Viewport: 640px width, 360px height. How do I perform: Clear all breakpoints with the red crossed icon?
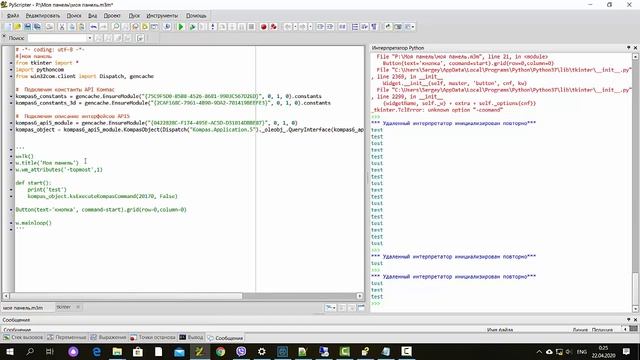(x=273, y=27)
